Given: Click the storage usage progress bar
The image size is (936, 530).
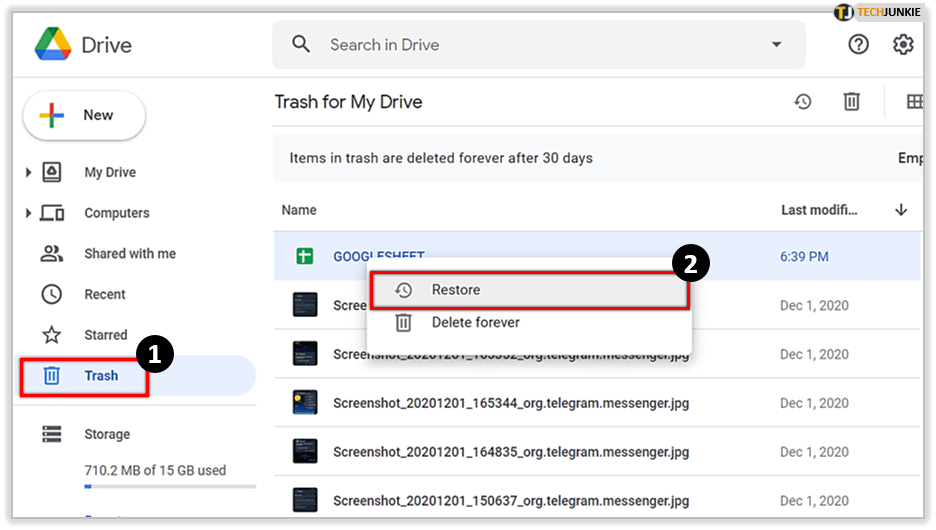Looking at the screenshot, I should click(x=169, y=487).
